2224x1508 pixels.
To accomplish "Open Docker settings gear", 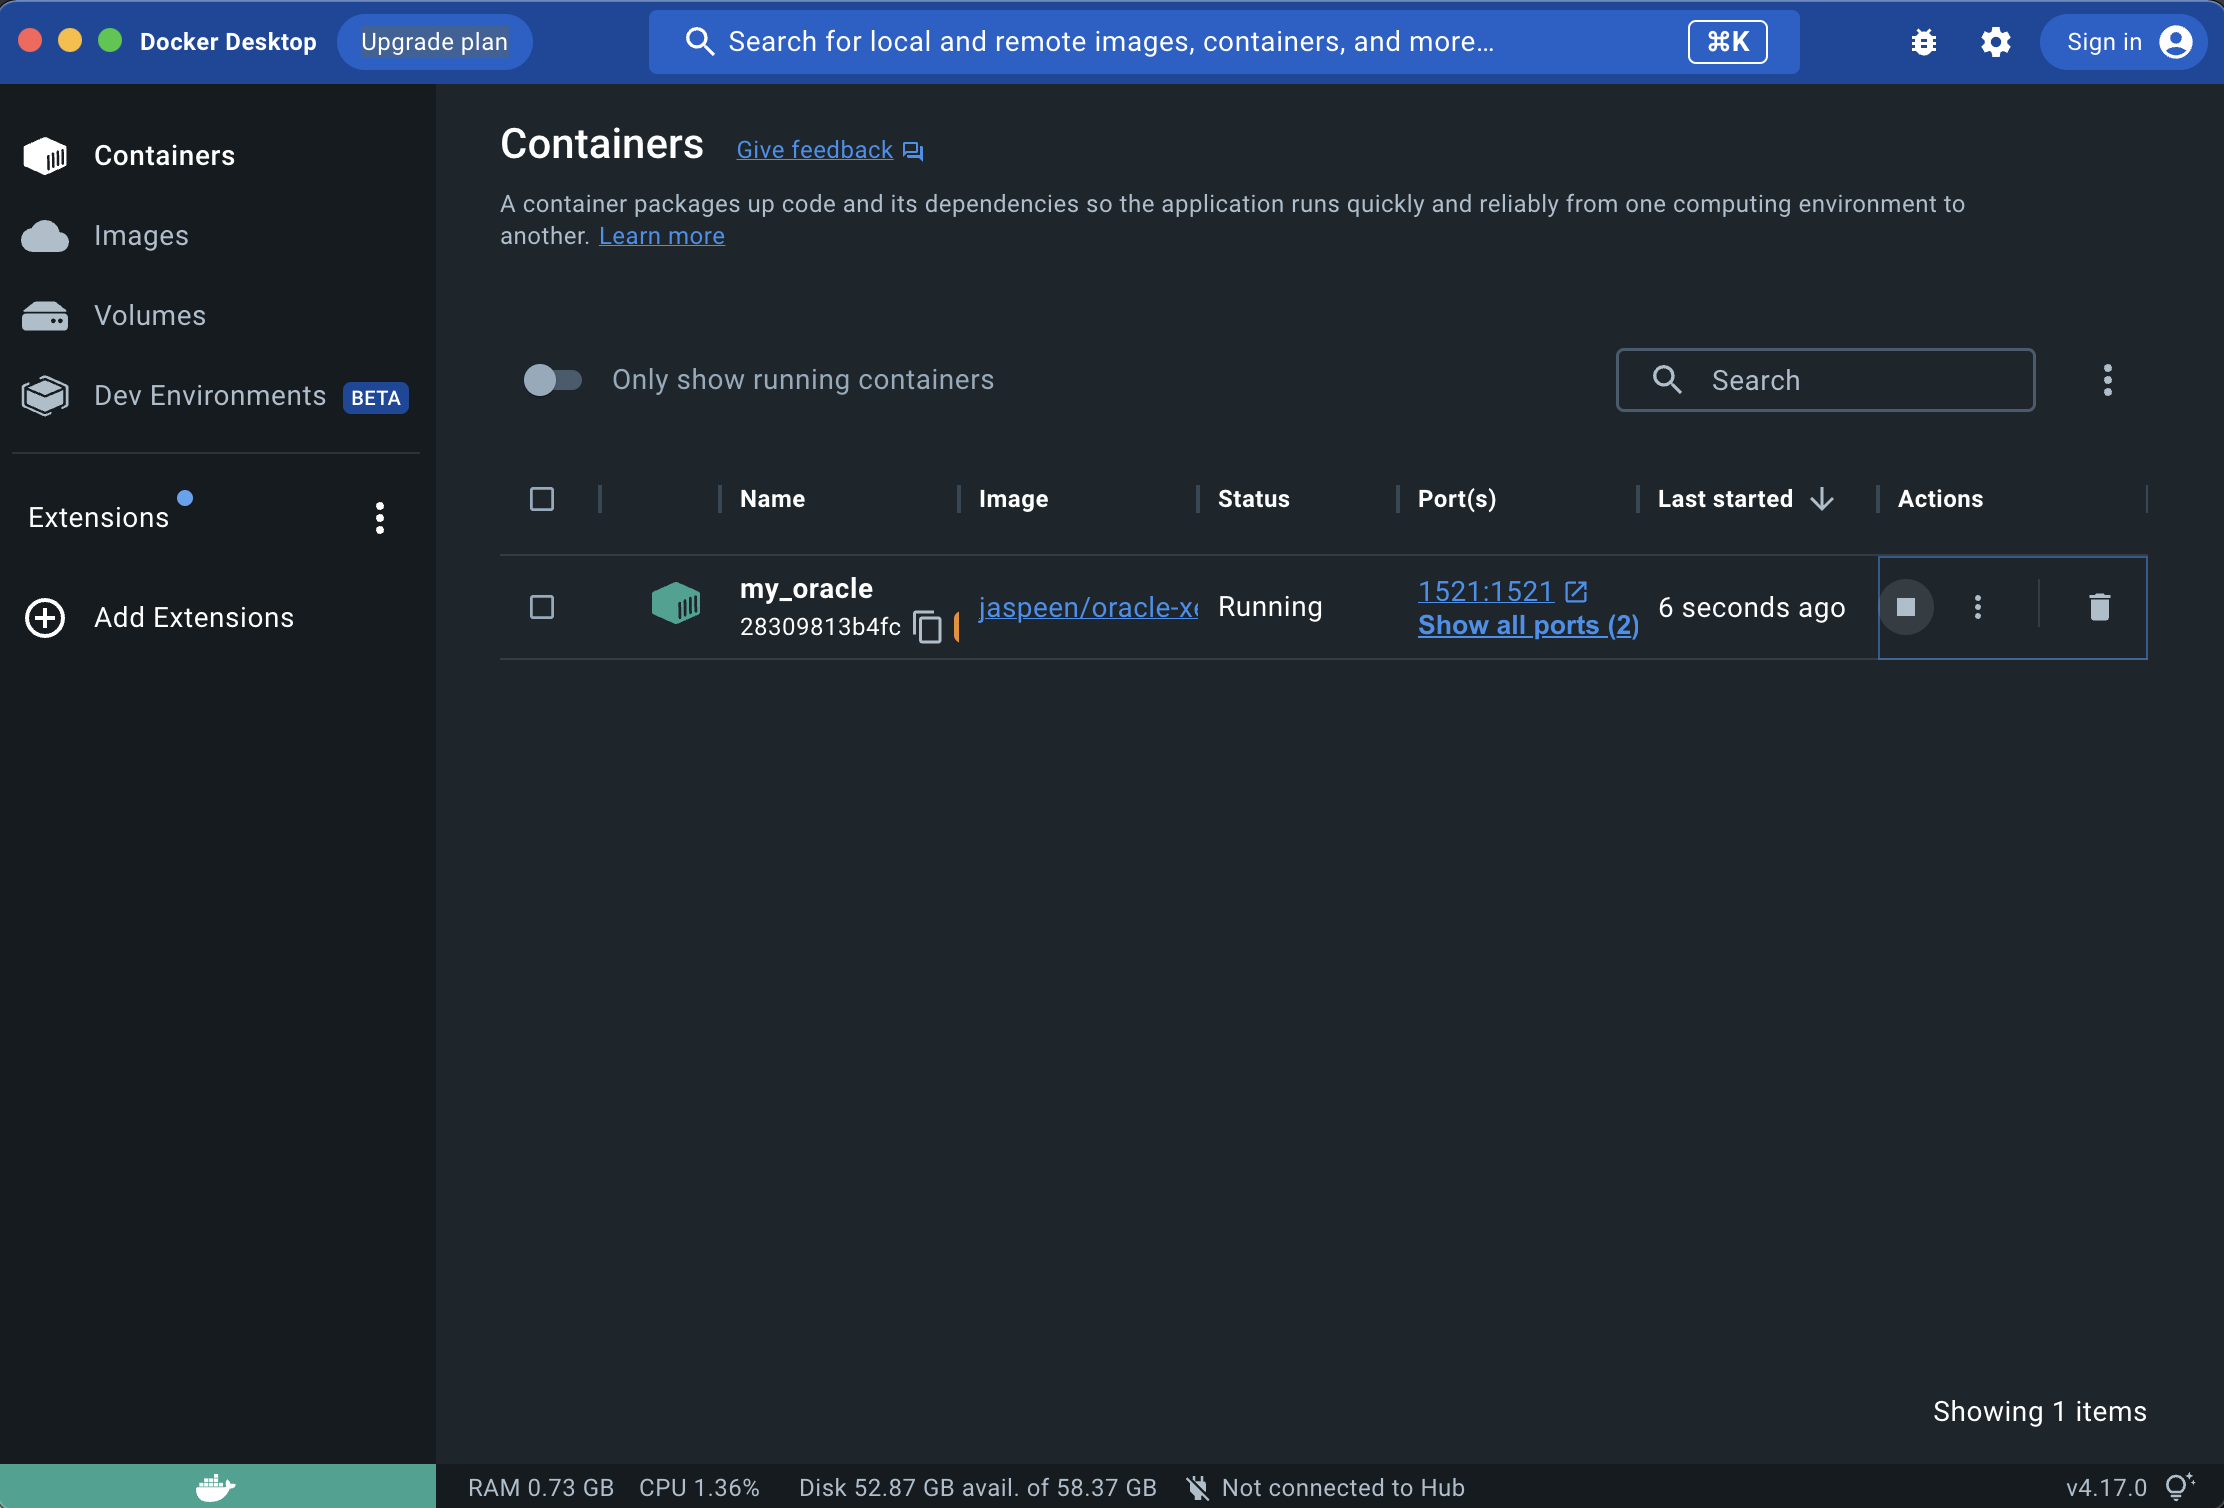I will coord(1995,42).
